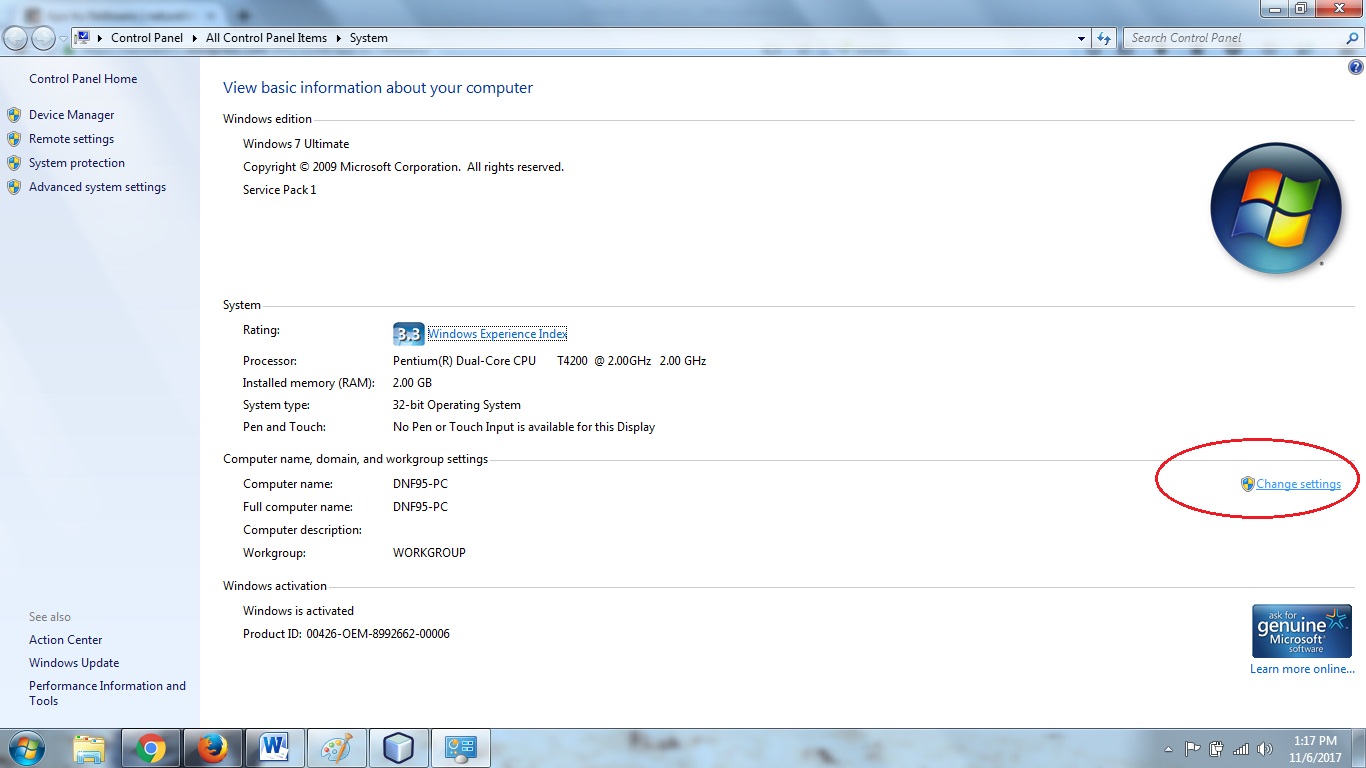Click the genuine Microsoft software badge

(x=1302, y=631)
